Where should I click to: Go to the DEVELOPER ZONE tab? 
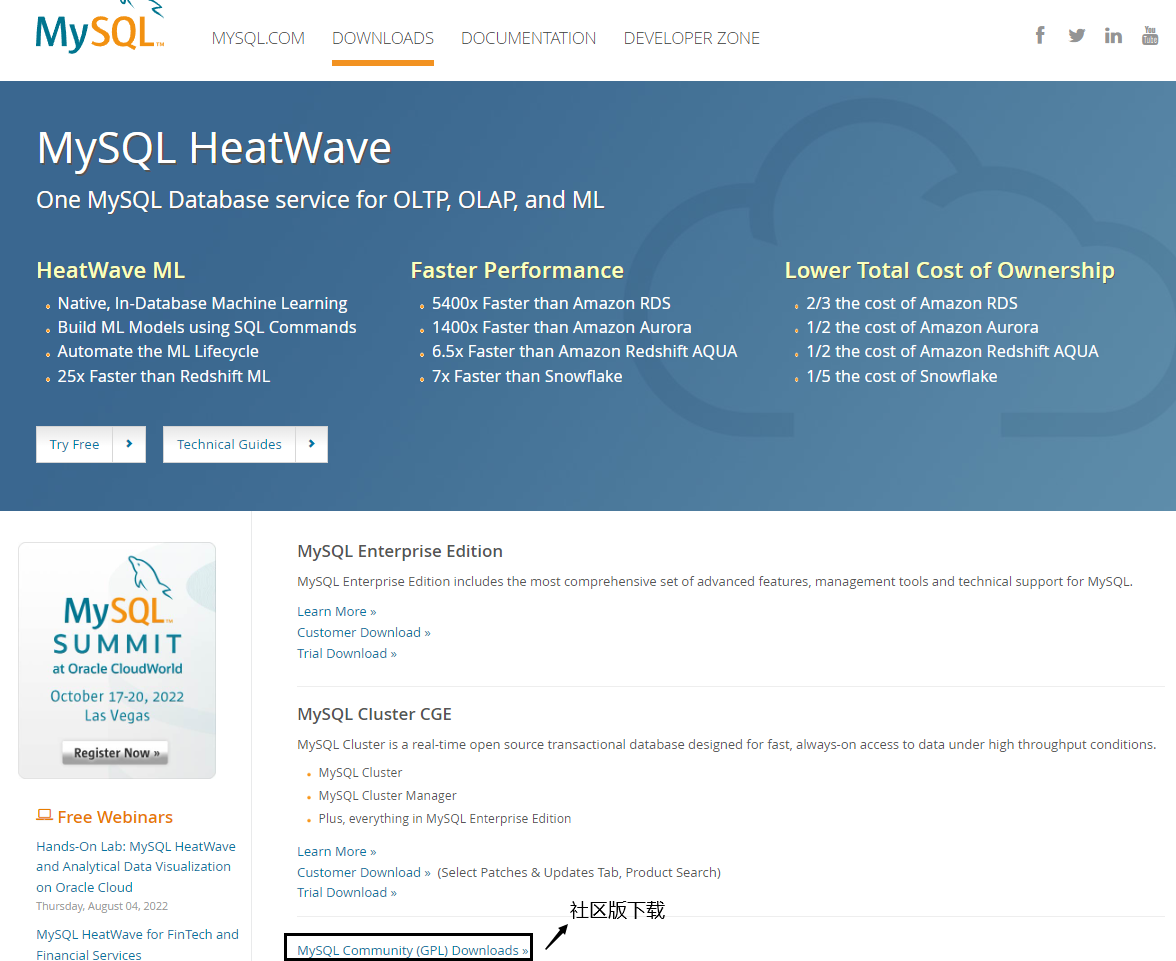(692, 38)
